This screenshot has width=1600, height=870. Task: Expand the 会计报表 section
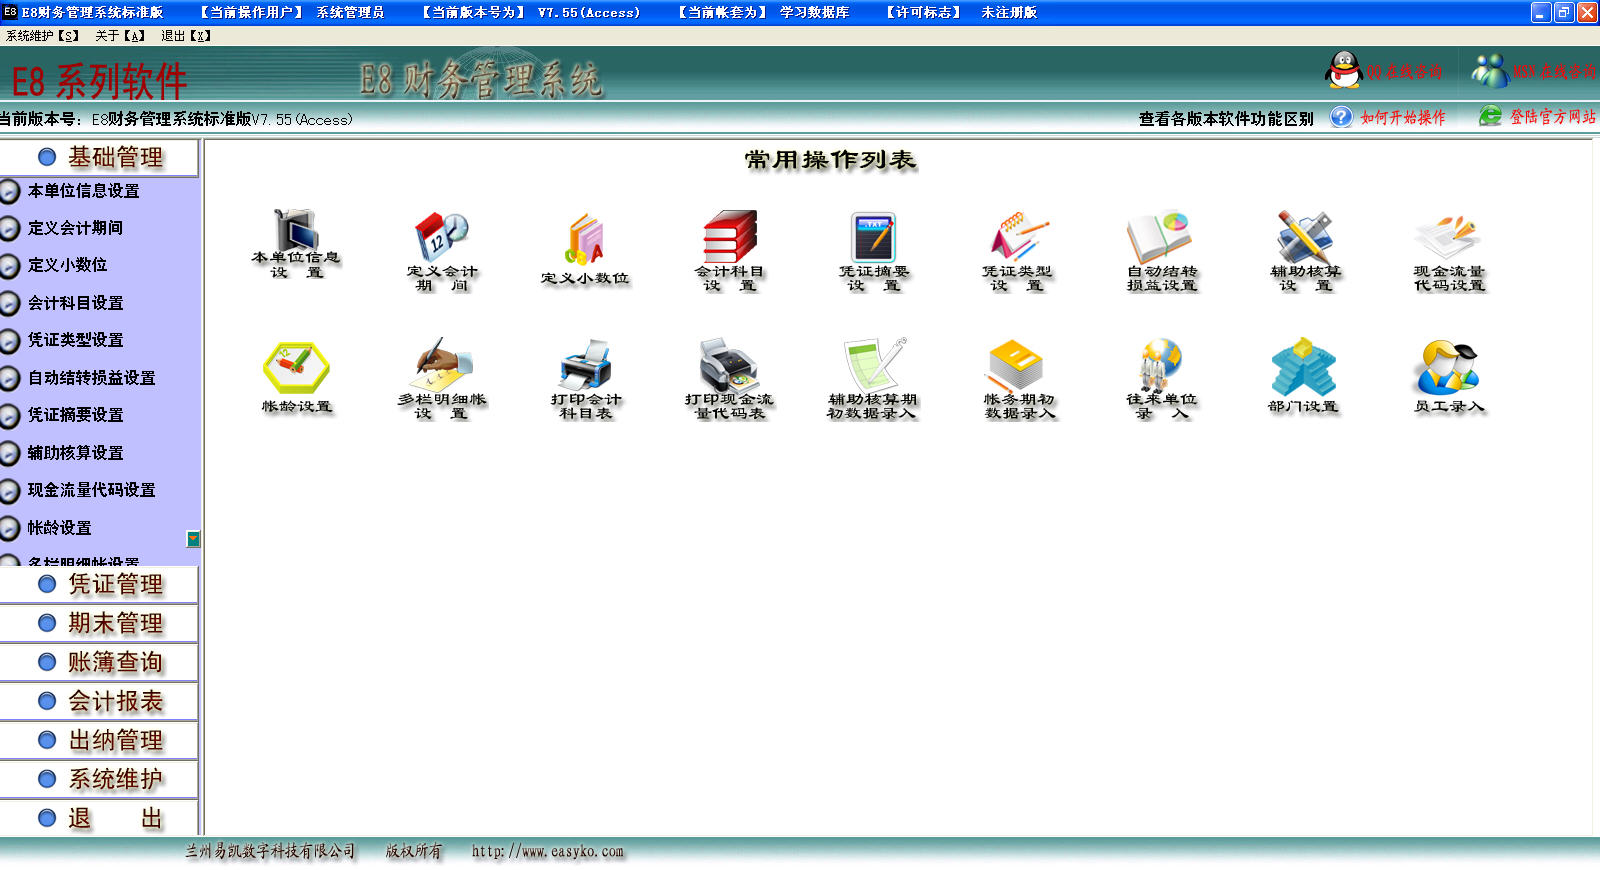click(99, 701)
